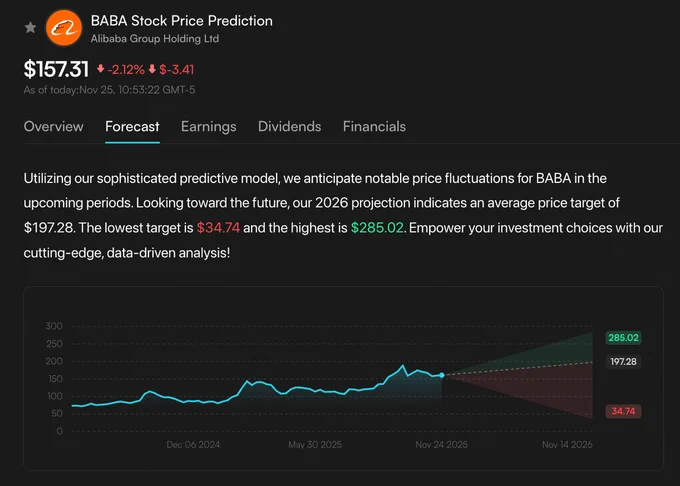Click the red down arrow beside -2.12%

[x=101, y=68]
